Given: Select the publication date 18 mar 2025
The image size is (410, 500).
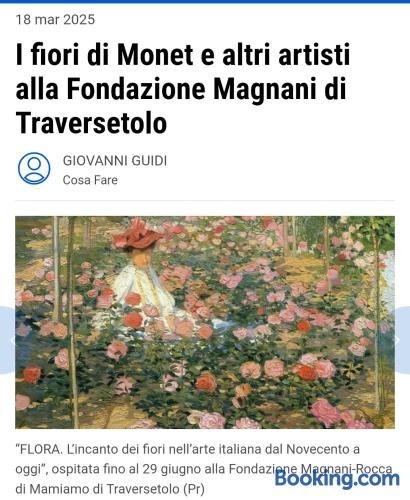Looking at the screenshot, I should pyautogui.click(x=55, y=19).
